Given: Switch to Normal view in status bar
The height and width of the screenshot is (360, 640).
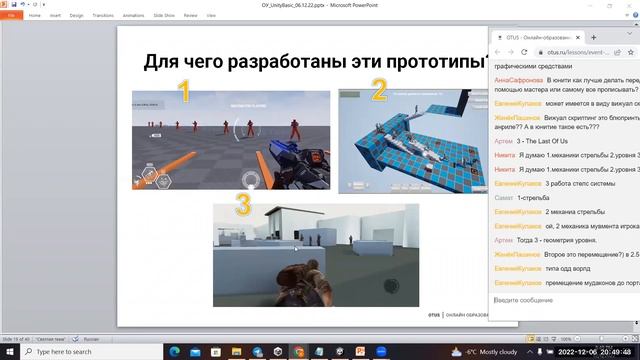Looking at the screenshot, I should tap(531, 339).
